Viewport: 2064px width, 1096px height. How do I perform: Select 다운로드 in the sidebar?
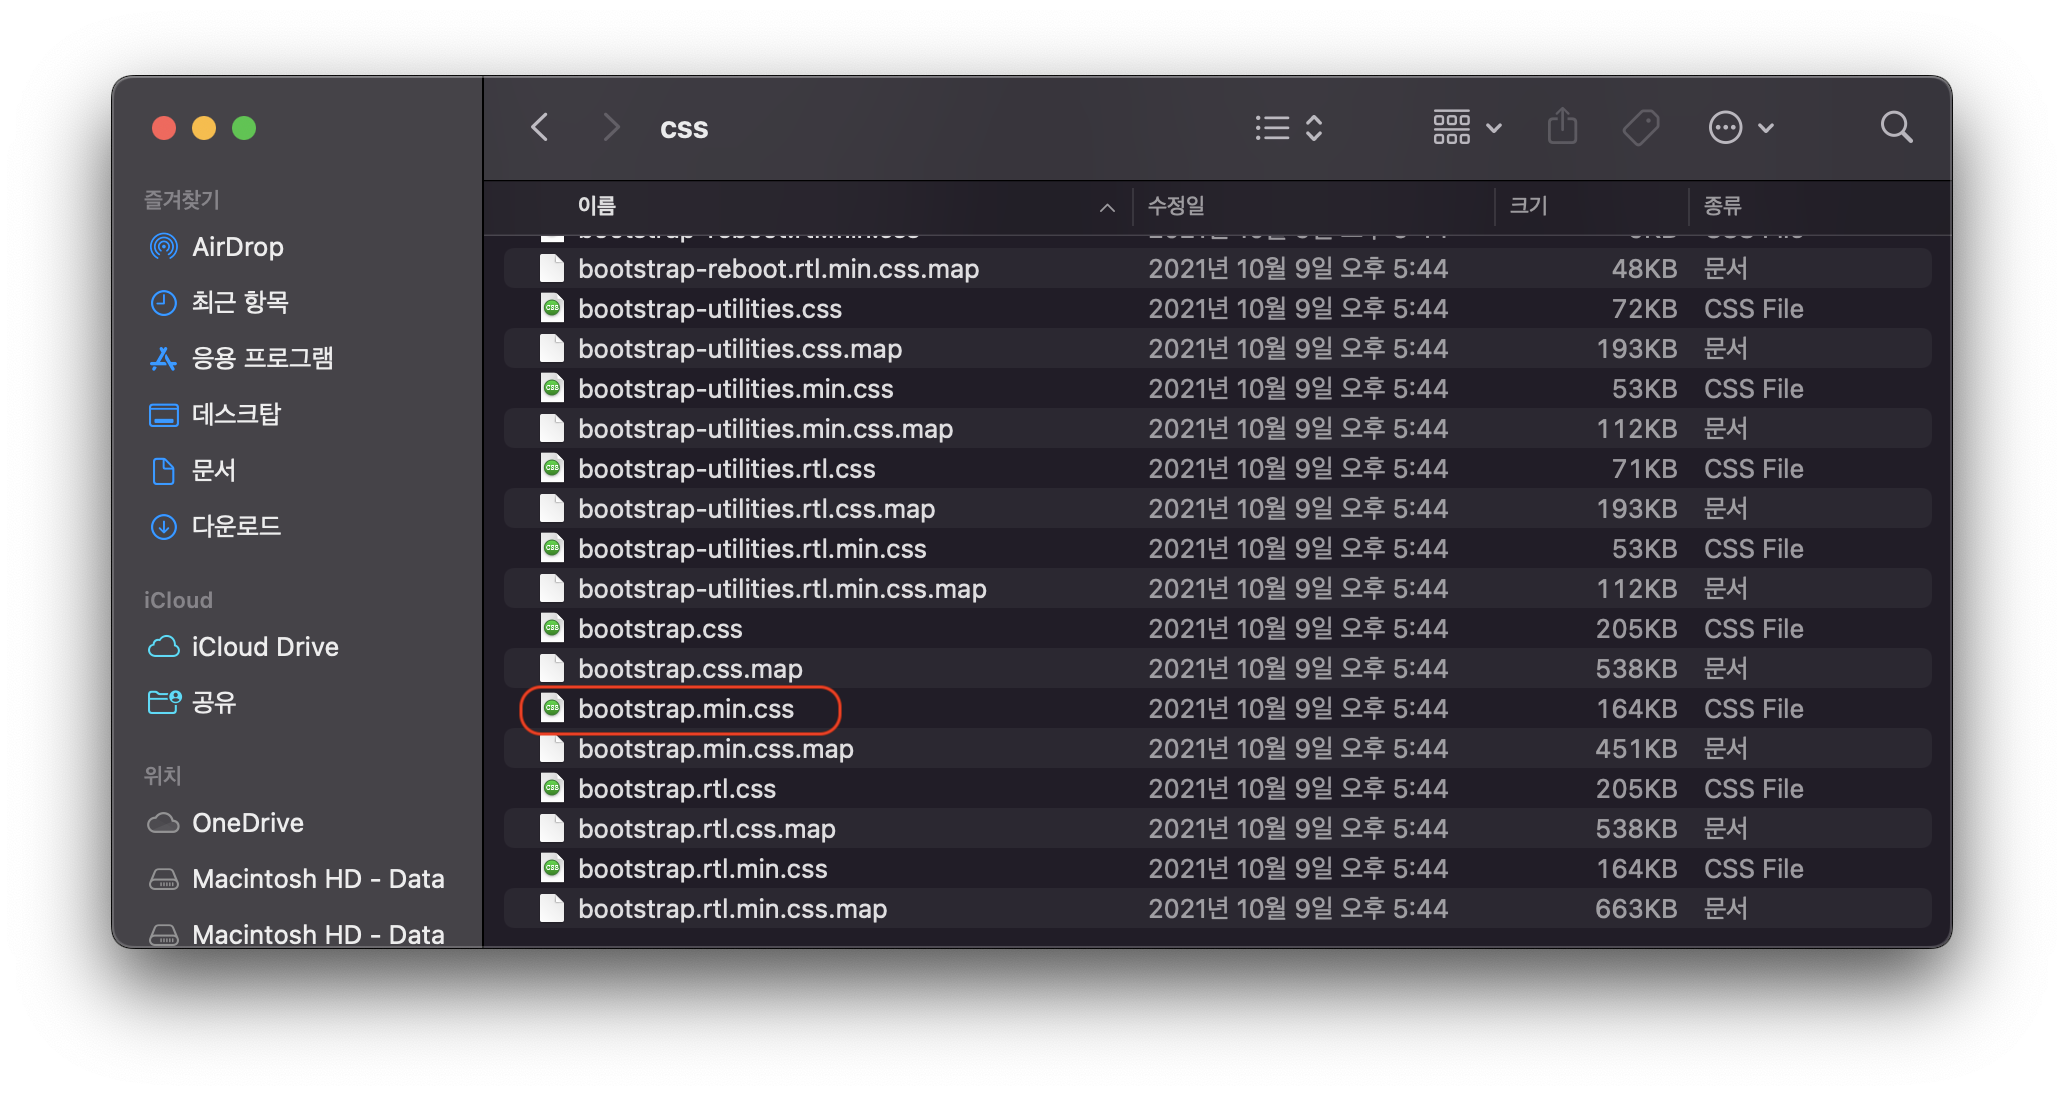236,526
